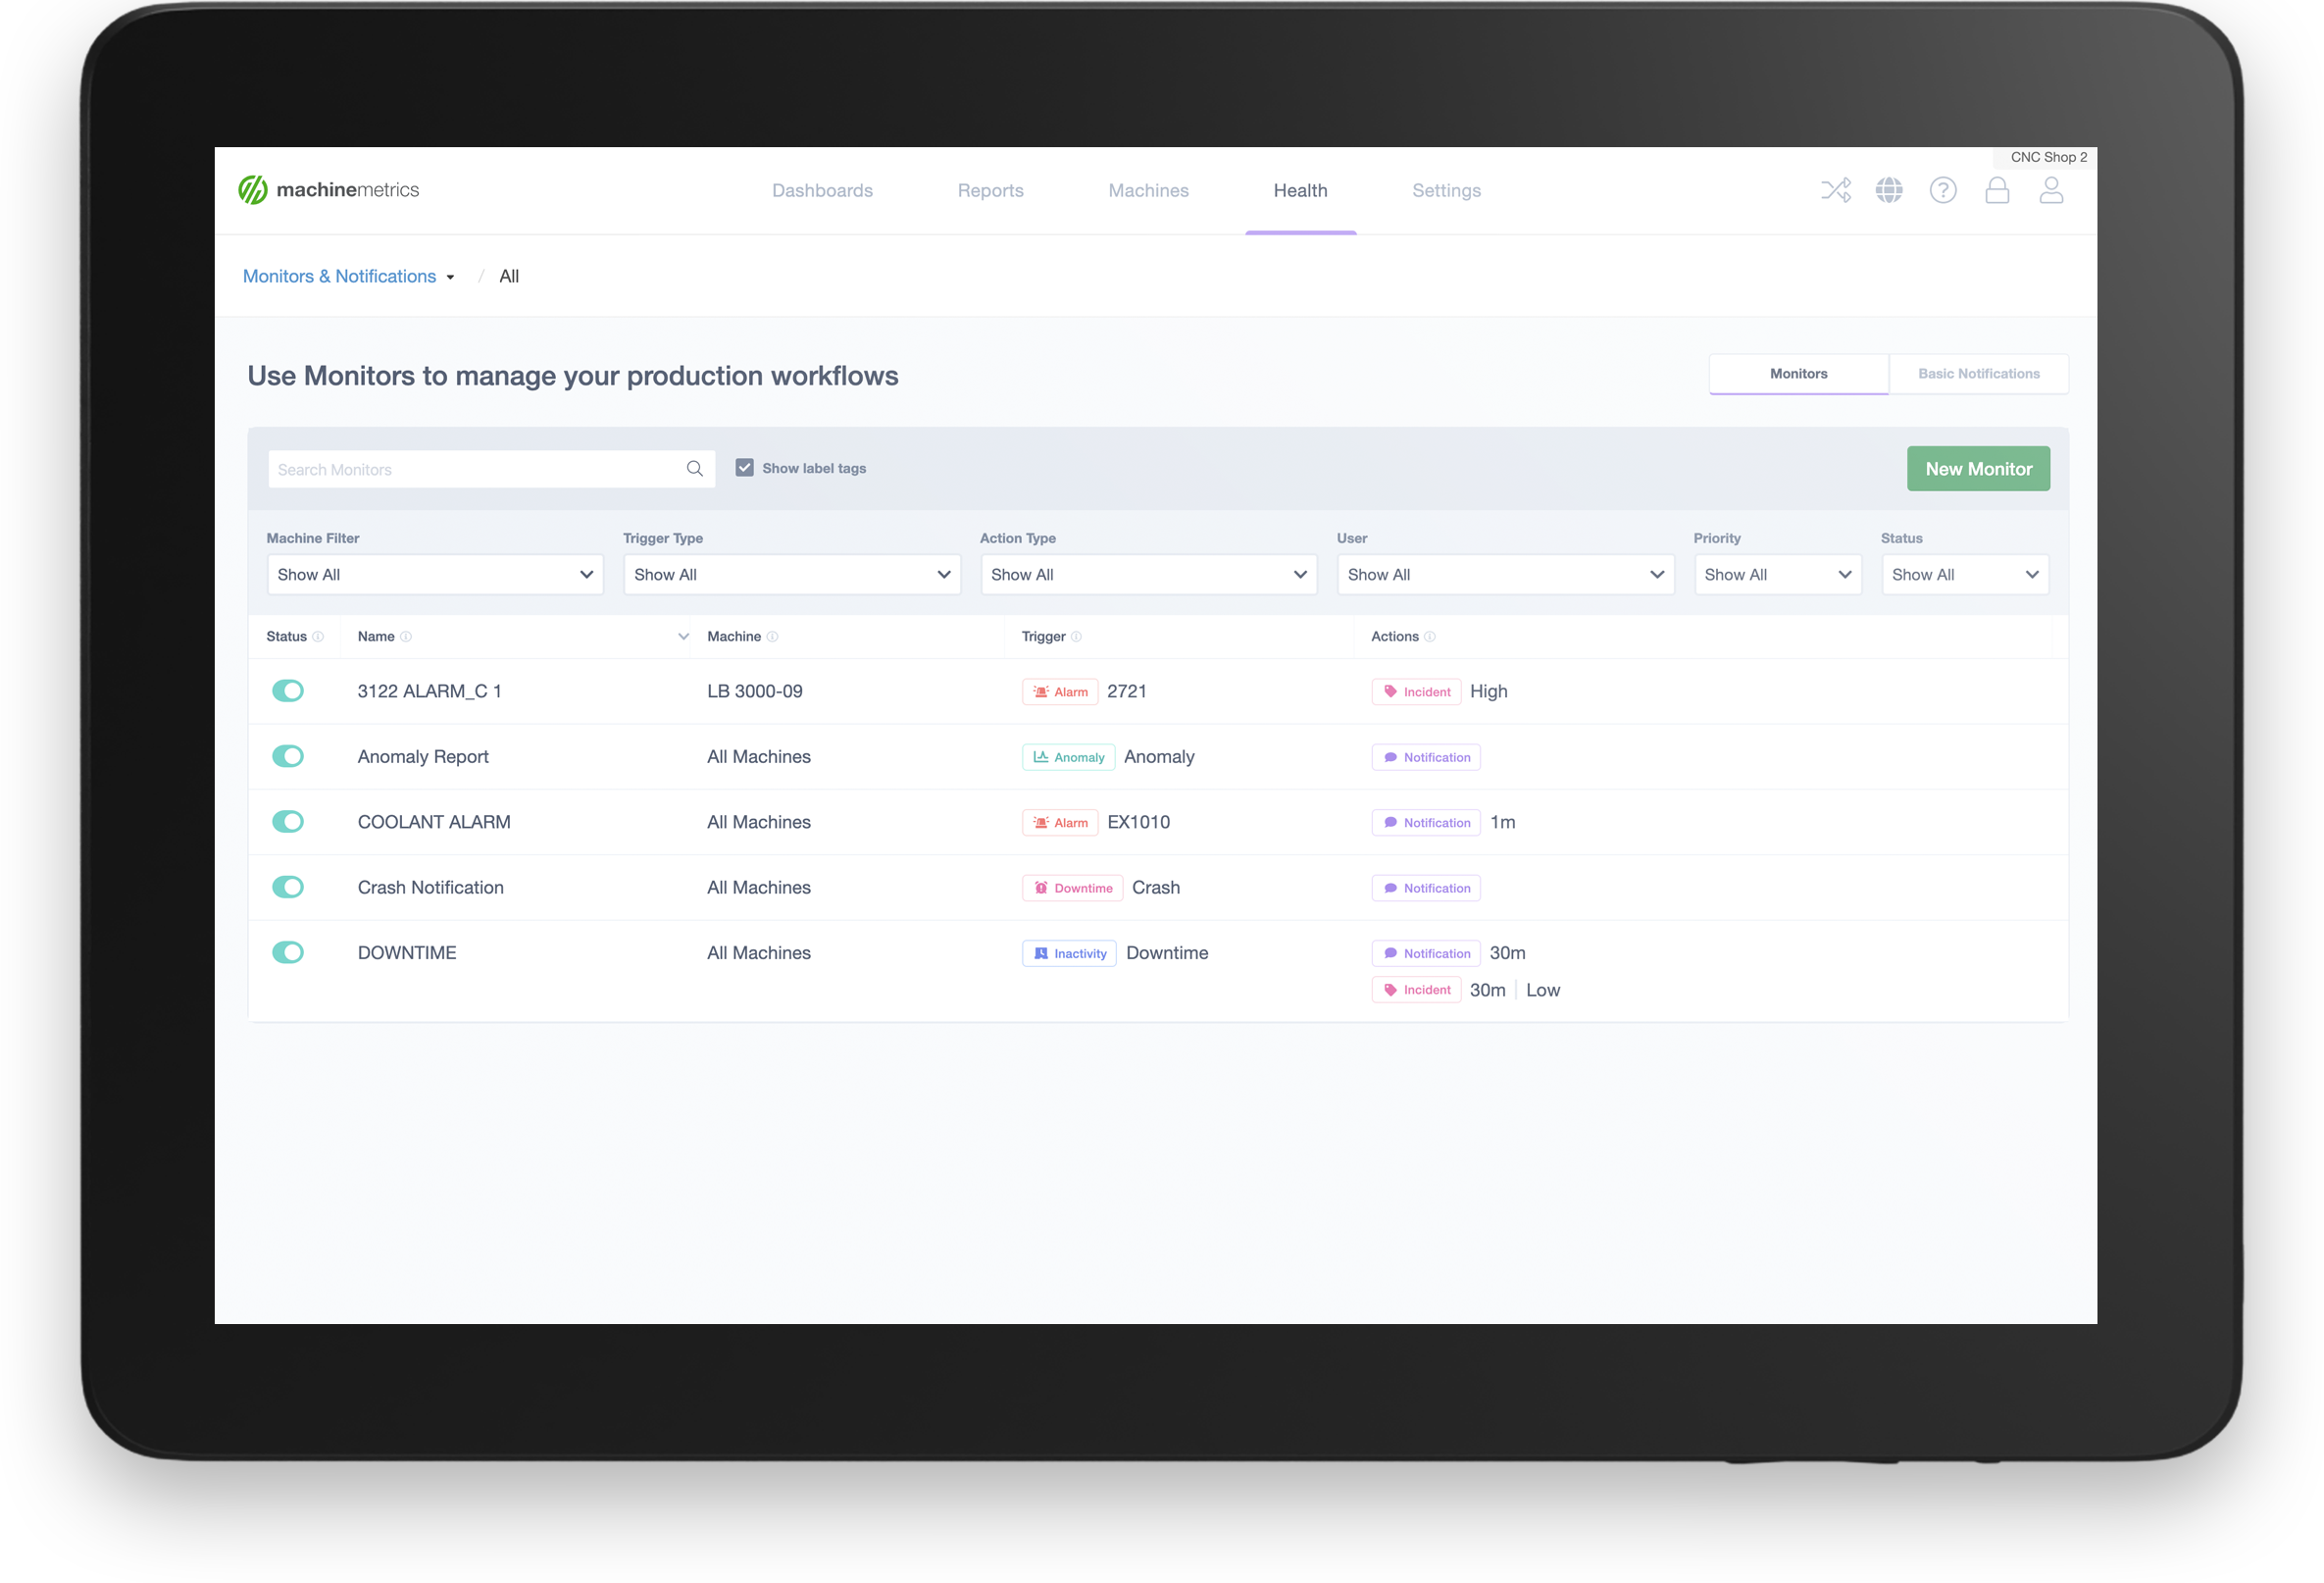Select Machine Filter dropdown Show All
Viewport: 2324px width, 1583px height.
pos(432,574)
